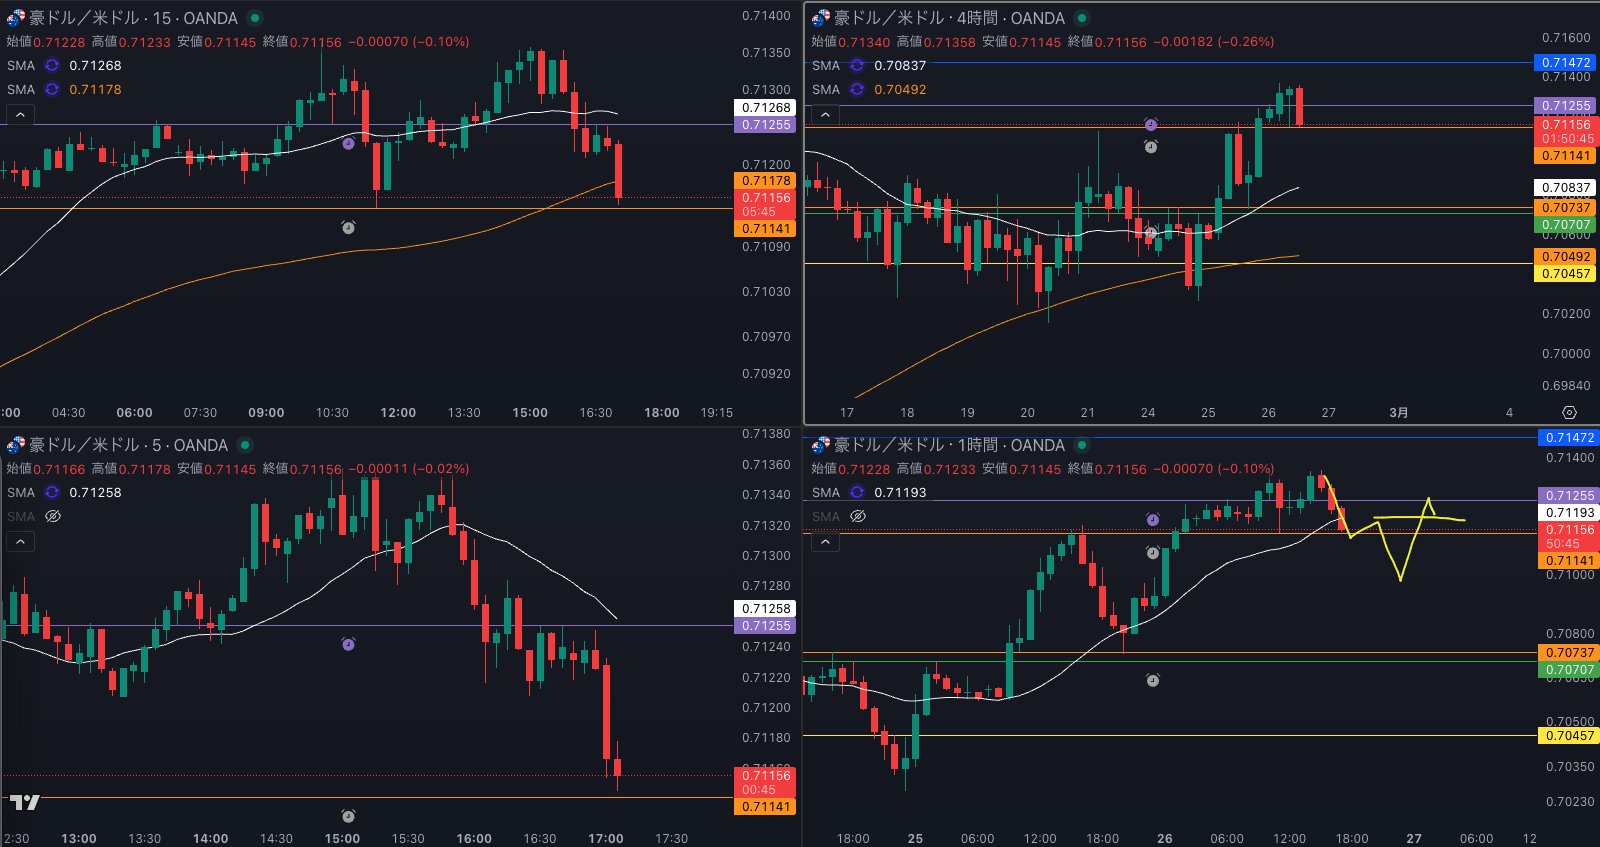Collapse the indicator legend on 1-hour chart

(825, 542)
